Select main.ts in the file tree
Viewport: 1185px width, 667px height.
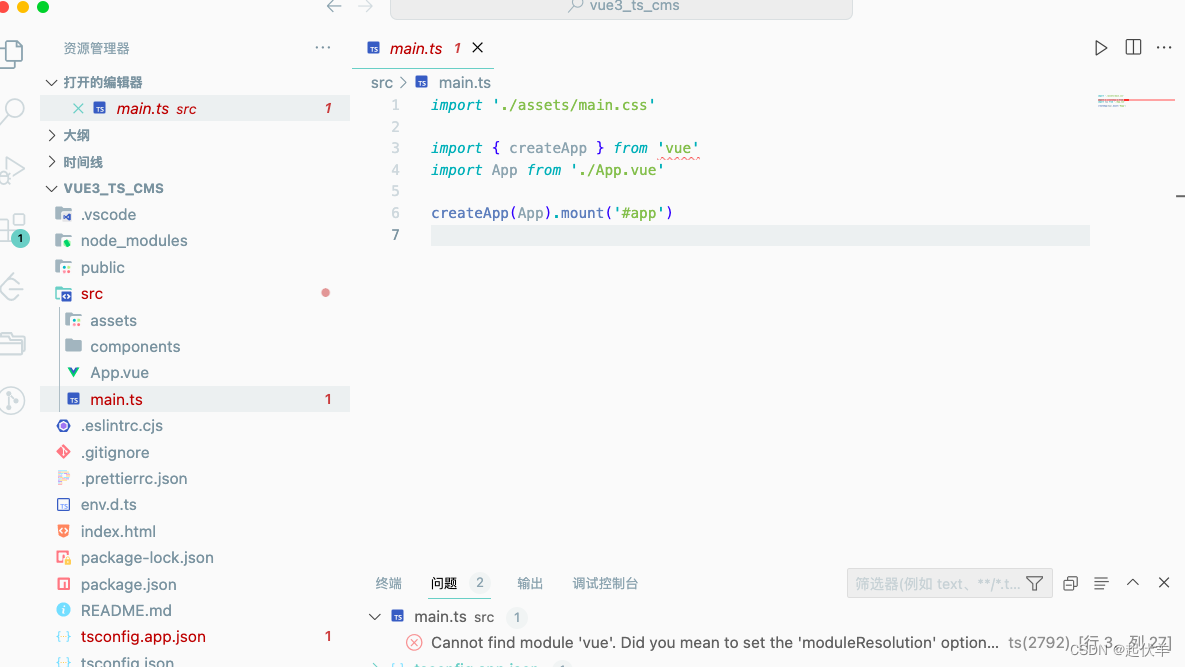[x=195, y=400]
